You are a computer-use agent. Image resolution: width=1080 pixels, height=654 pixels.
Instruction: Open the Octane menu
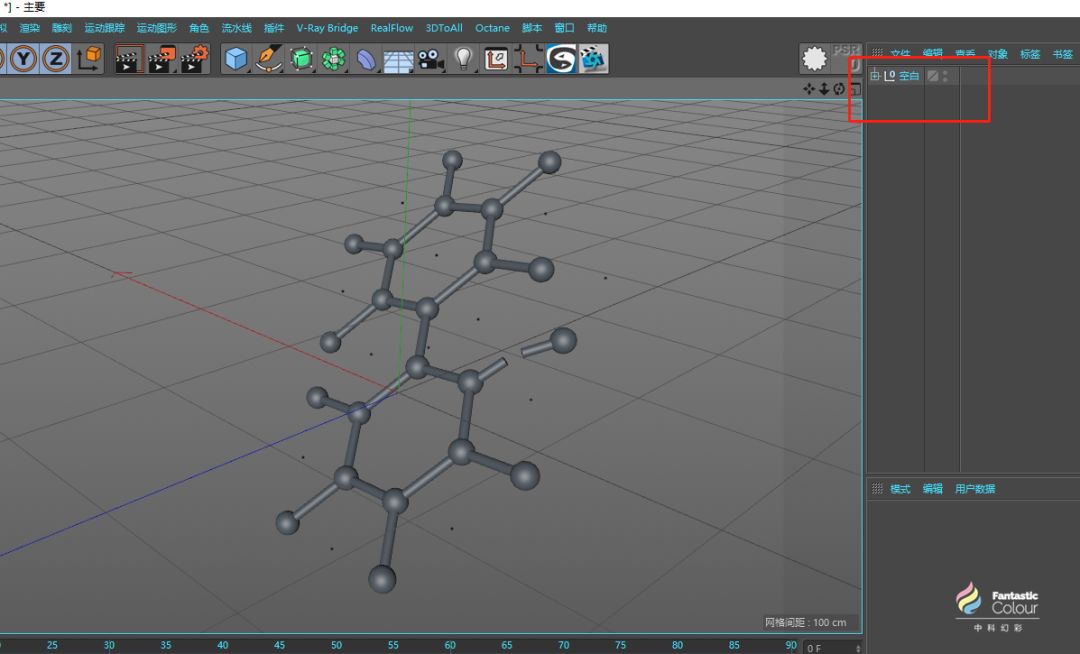[492, 28]
